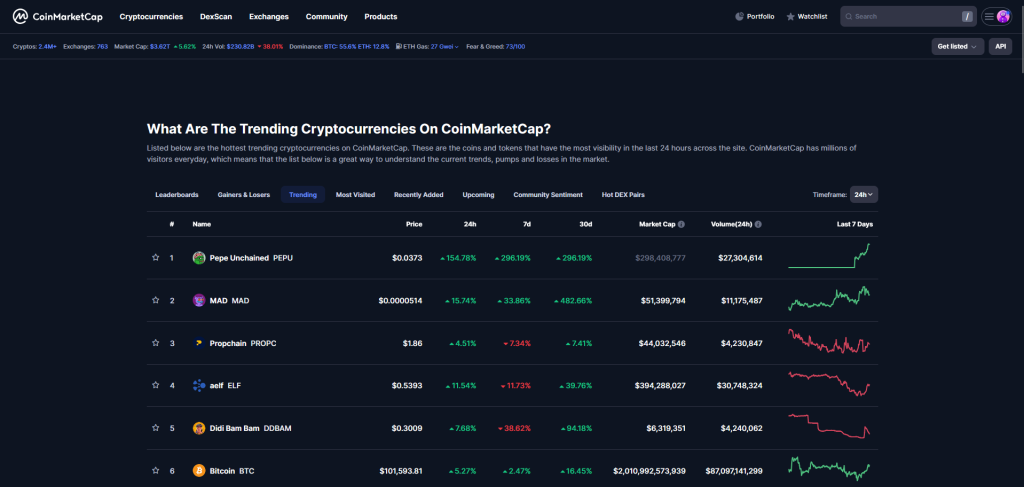Star Pepe Unchained for watchlist
Viewport: 1024px width, 487px height.
point(155,258)
